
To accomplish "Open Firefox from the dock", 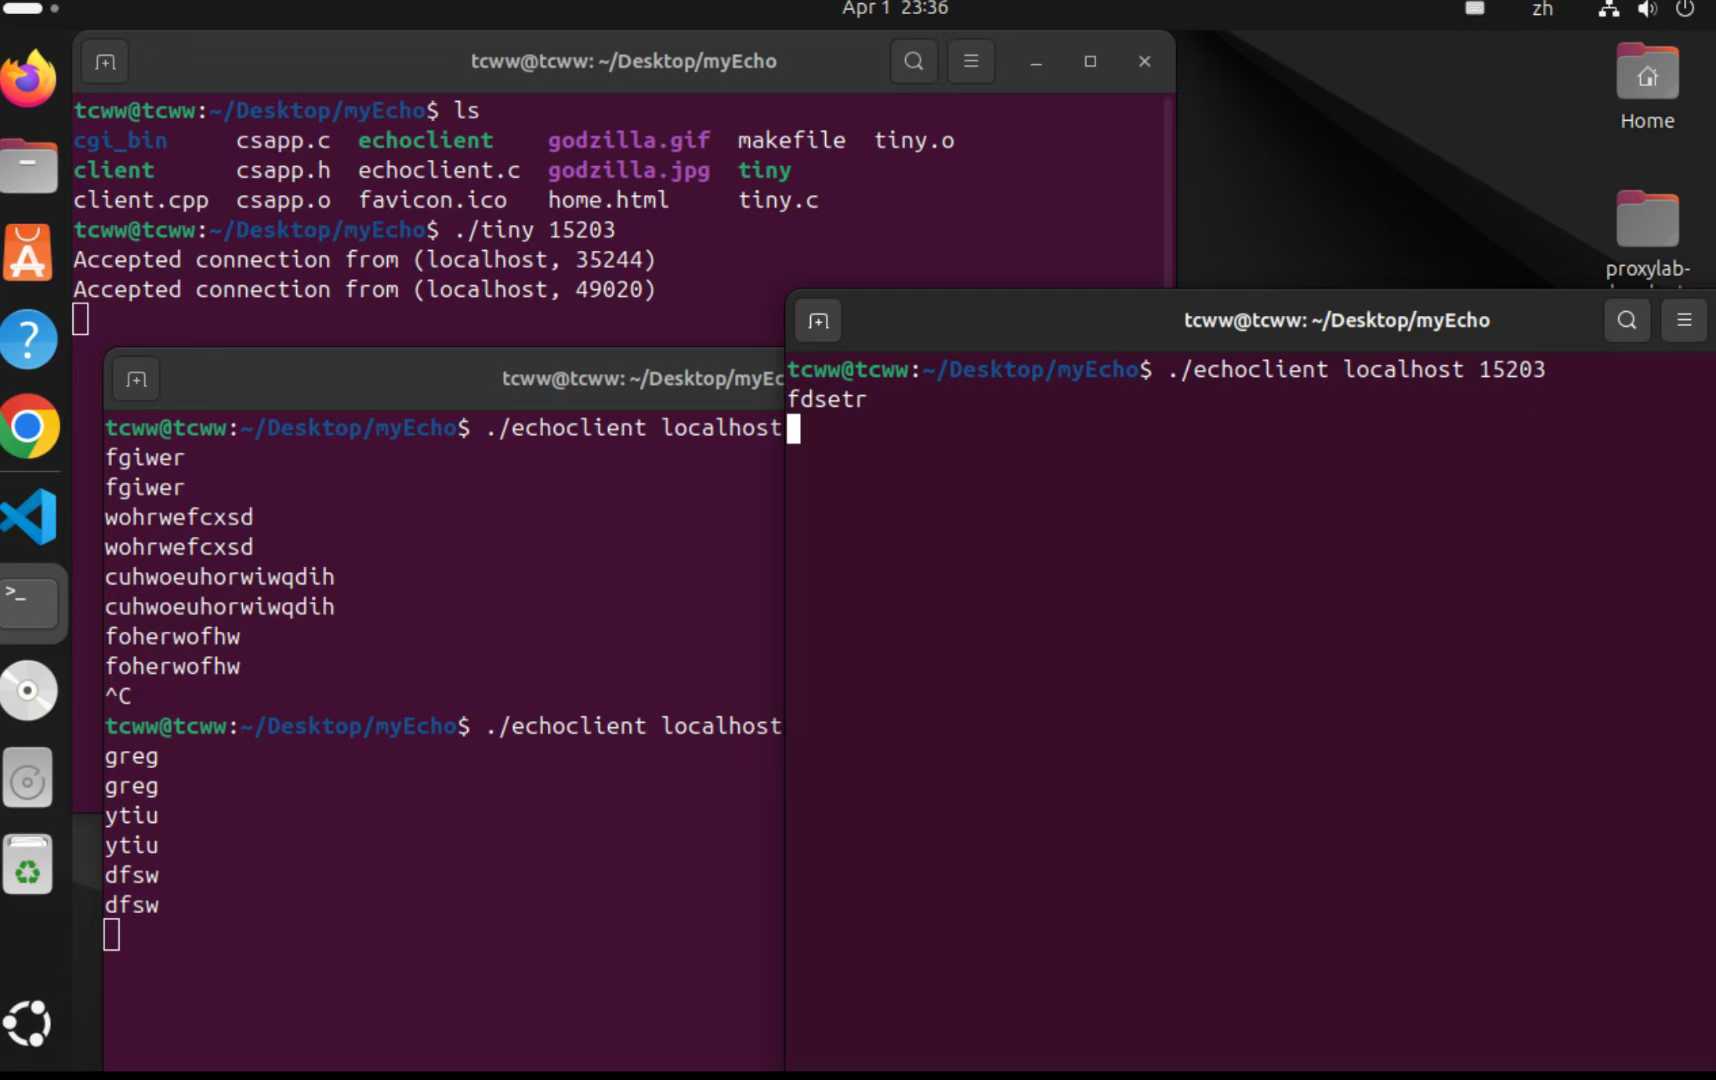I will tap(28, 79).
